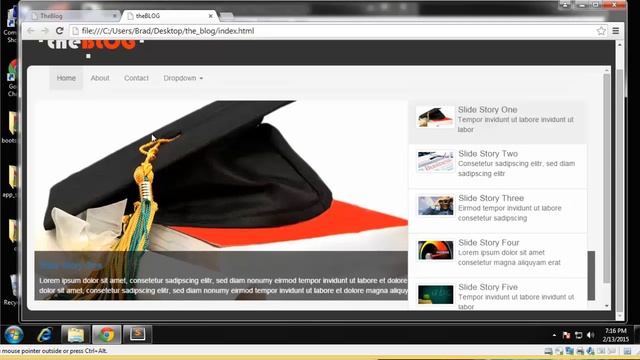
Task: Click the Chrome window scrollbar up arrow
Action: click(x=620, y=44)
